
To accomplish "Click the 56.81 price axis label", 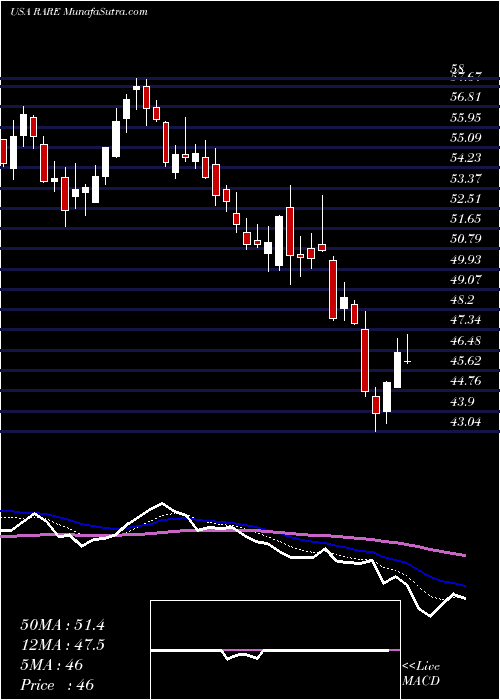I will 466,97.
